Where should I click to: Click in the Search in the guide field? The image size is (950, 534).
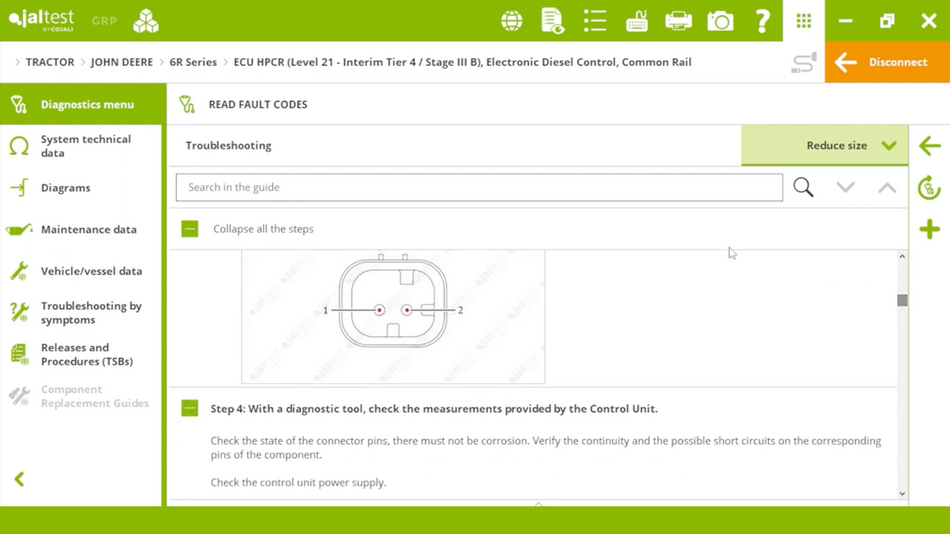[x=478, y=187]
